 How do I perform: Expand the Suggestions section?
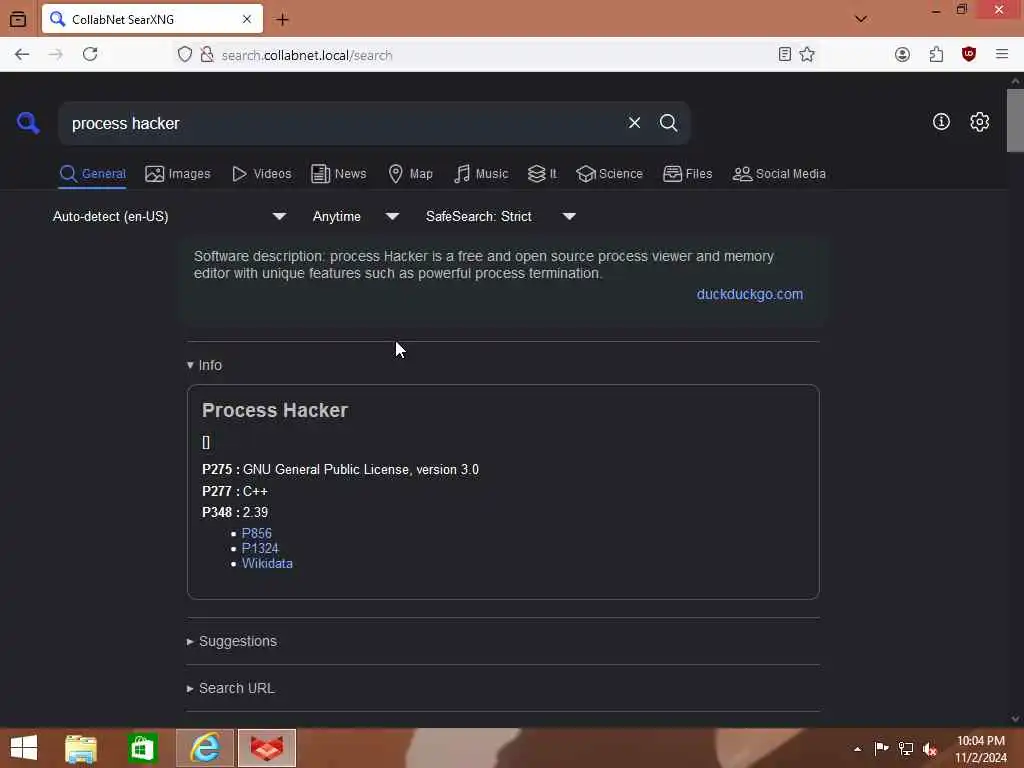[232, 641]
